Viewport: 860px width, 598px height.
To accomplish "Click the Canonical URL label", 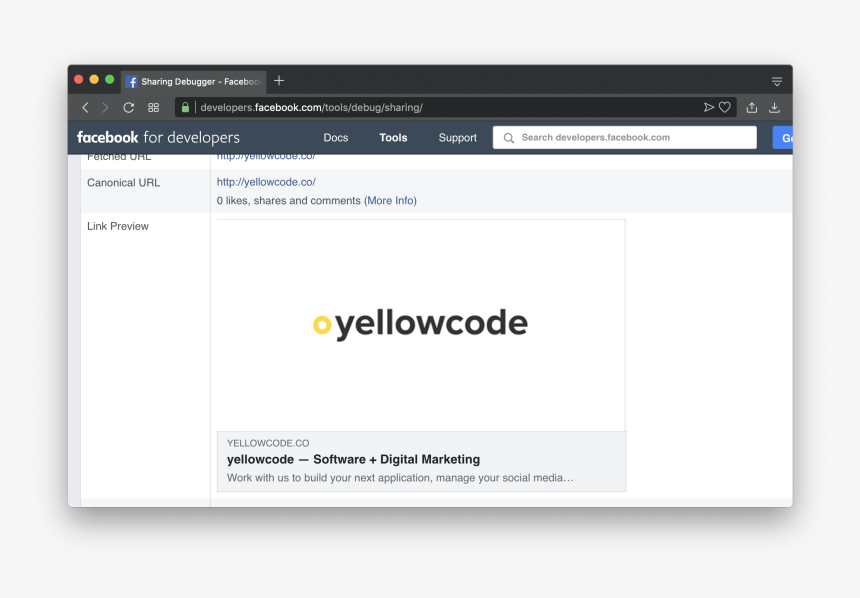I will tap(123, 183).
